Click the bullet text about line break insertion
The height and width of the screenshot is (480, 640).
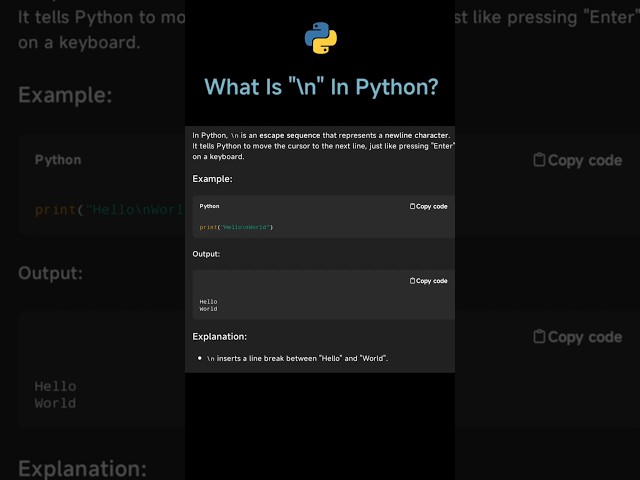click(297, 358)
